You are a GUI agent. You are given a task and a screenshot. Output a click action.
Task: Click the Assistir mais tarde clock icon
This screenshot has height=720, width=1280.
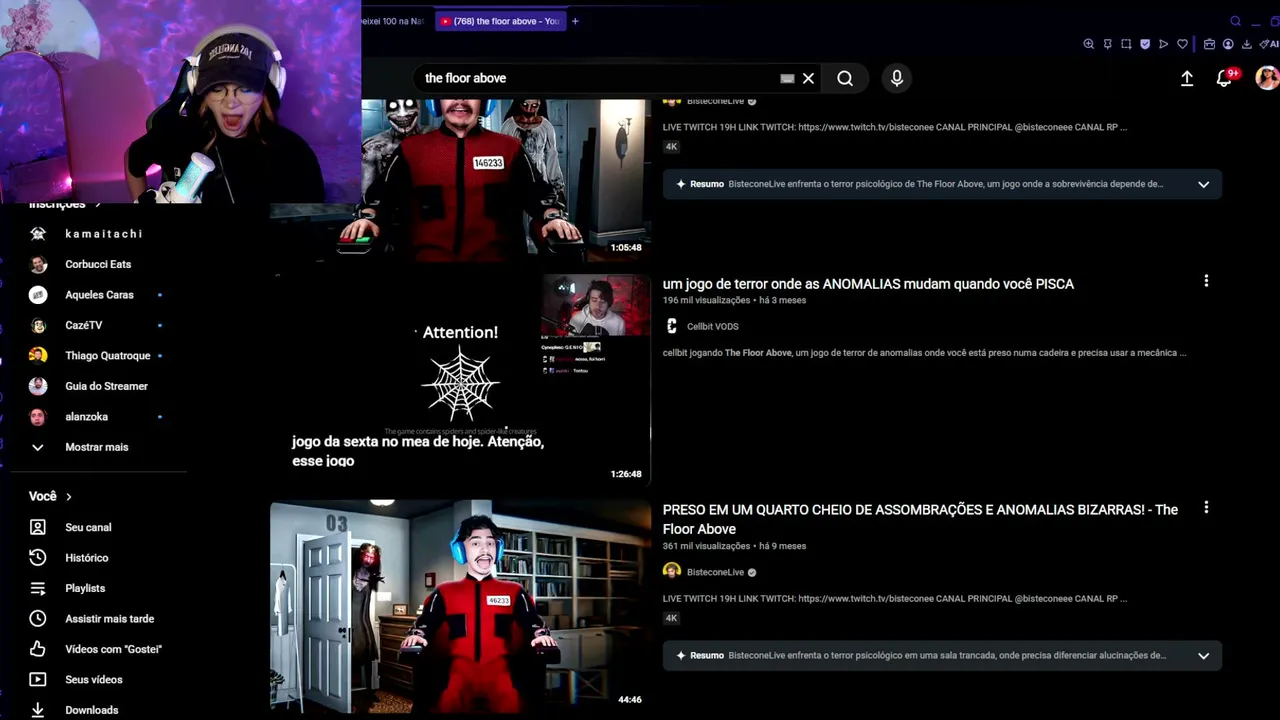pyautogui.click(x=38, y=619)
